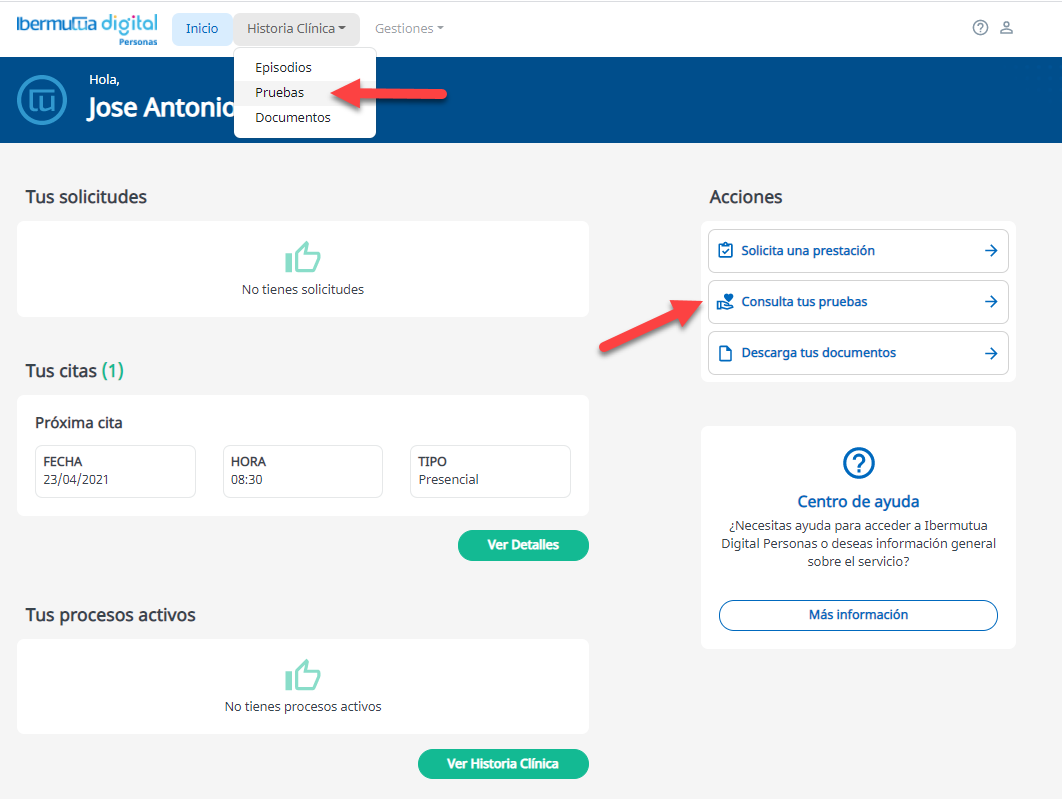
Task: Click the Más información button
Action: click(858, 615)
